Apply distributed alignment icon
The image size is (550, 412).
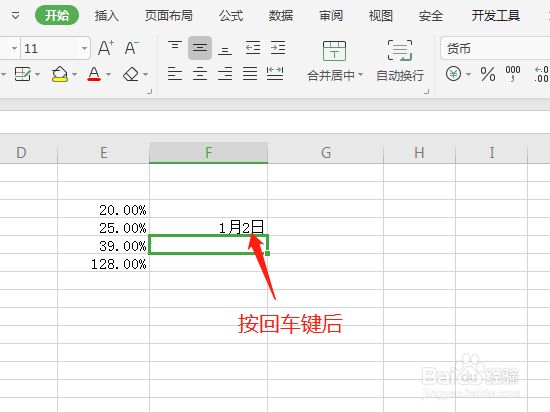[275, 74]
